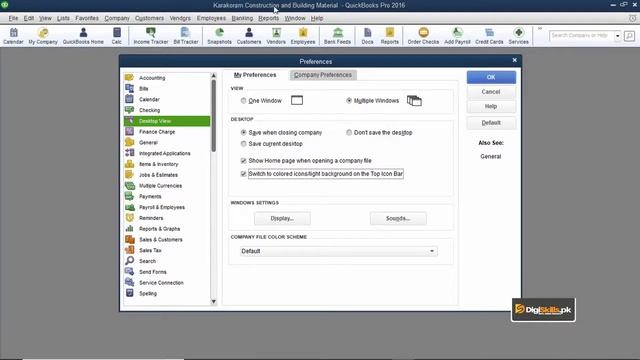Open Credit Cards icon

point(489,36)
